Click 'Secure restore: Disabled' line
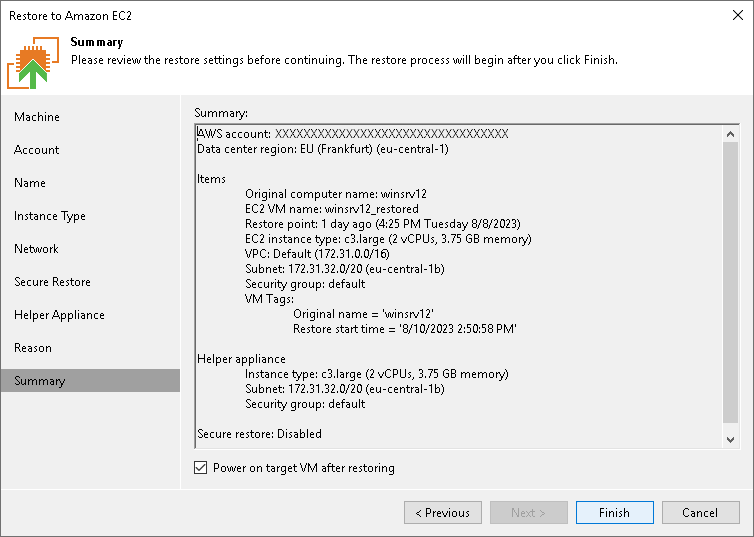The width and height of the screenshot is (754, 537). click(x=260, y=434)
